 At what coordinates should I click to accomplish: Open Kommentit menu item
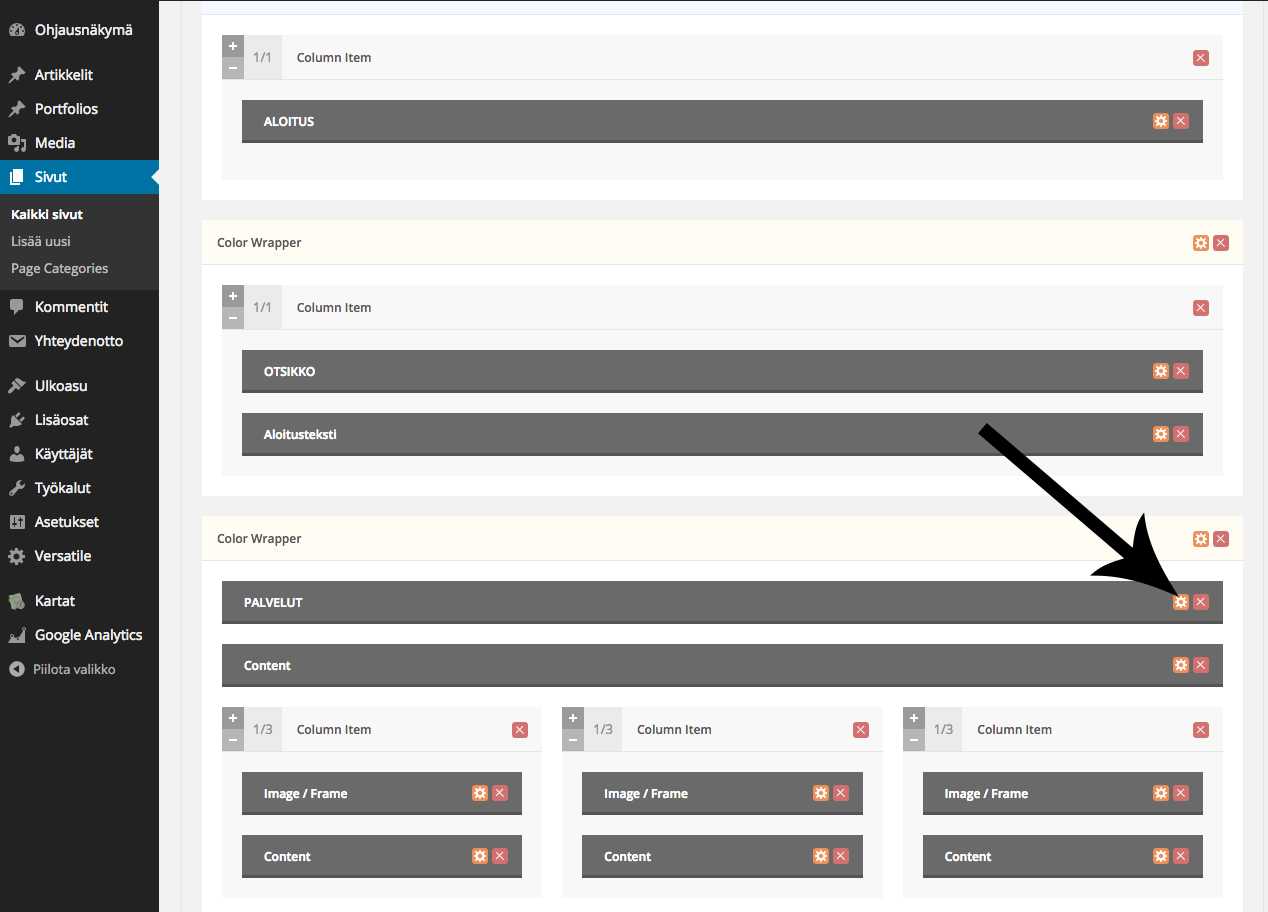79,307
